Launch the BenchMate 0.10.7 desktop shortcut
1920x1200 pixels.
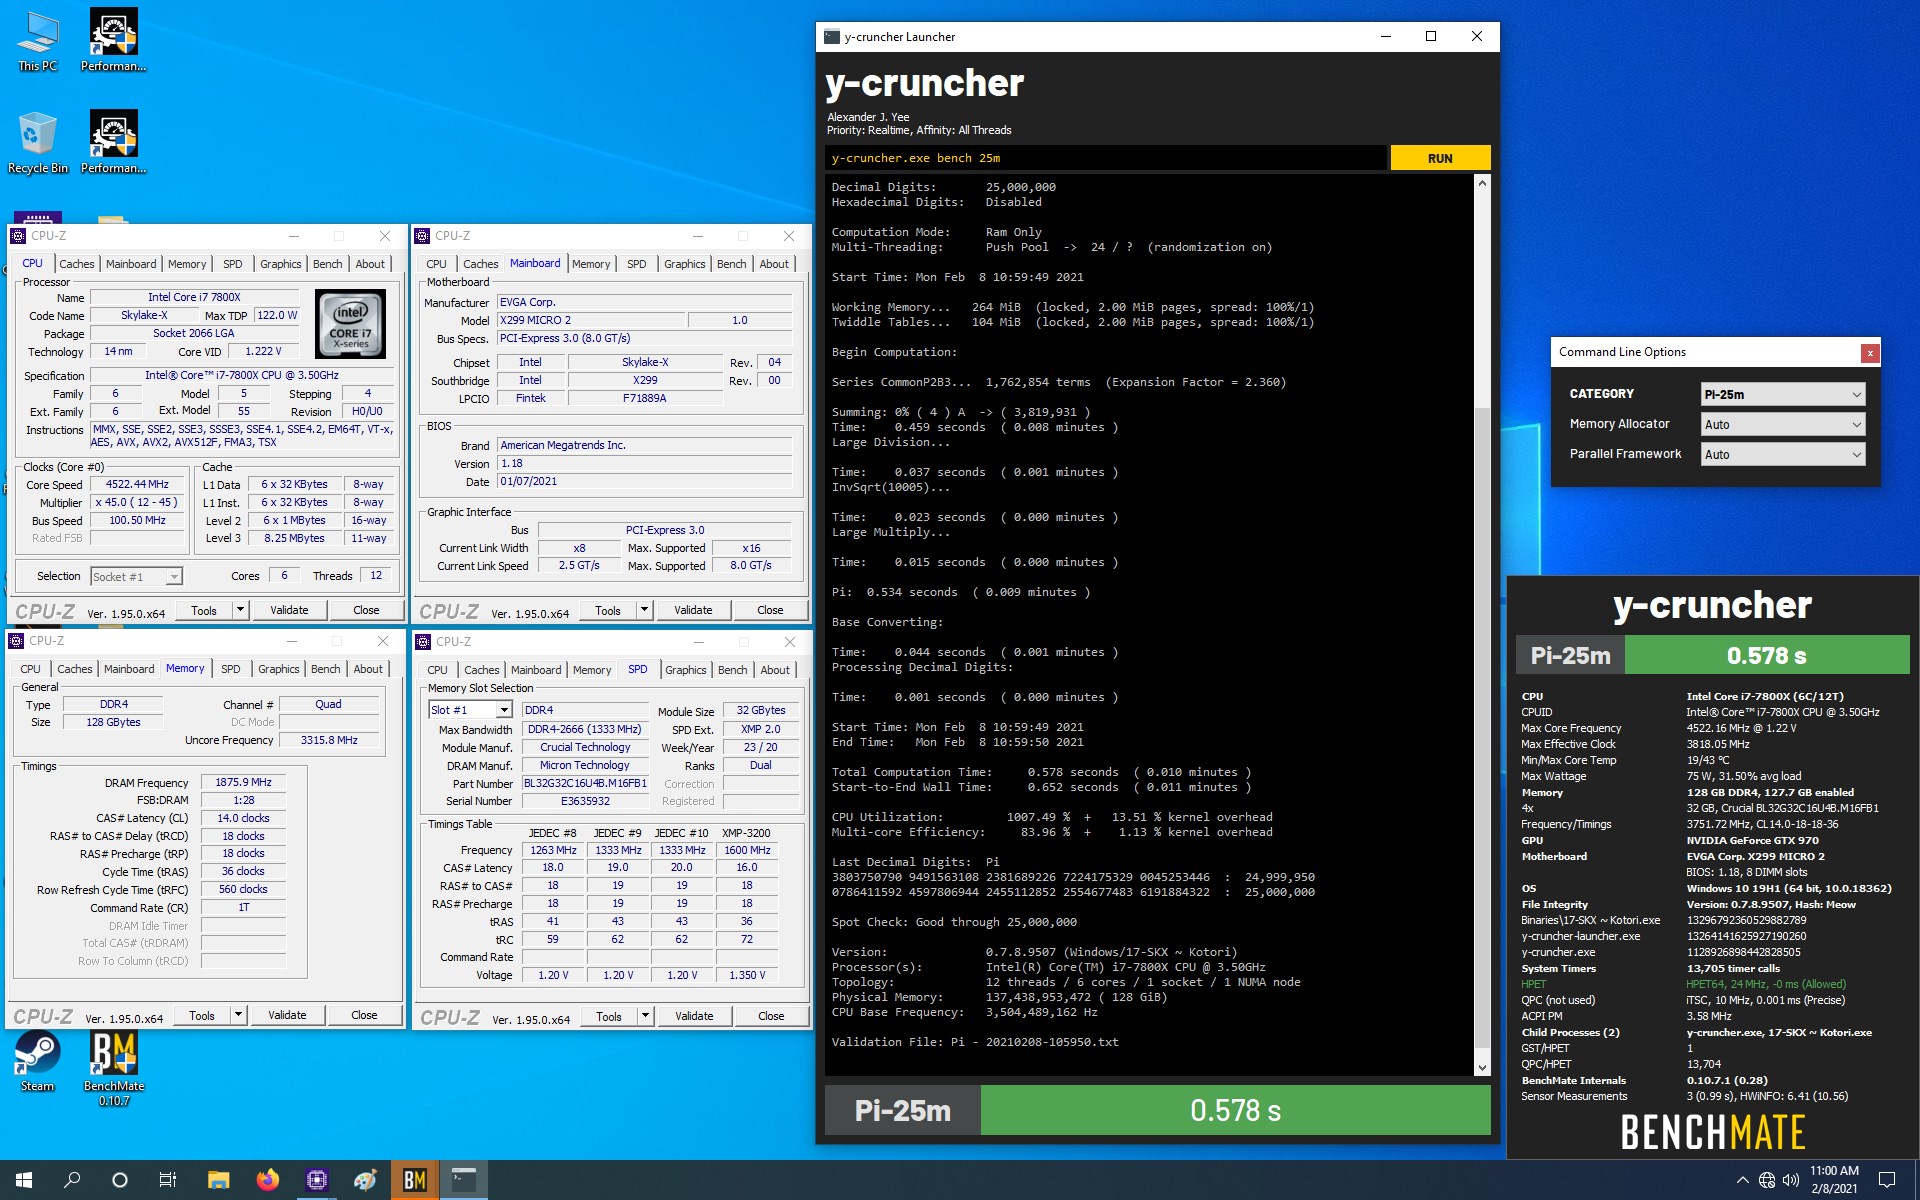114,1068
